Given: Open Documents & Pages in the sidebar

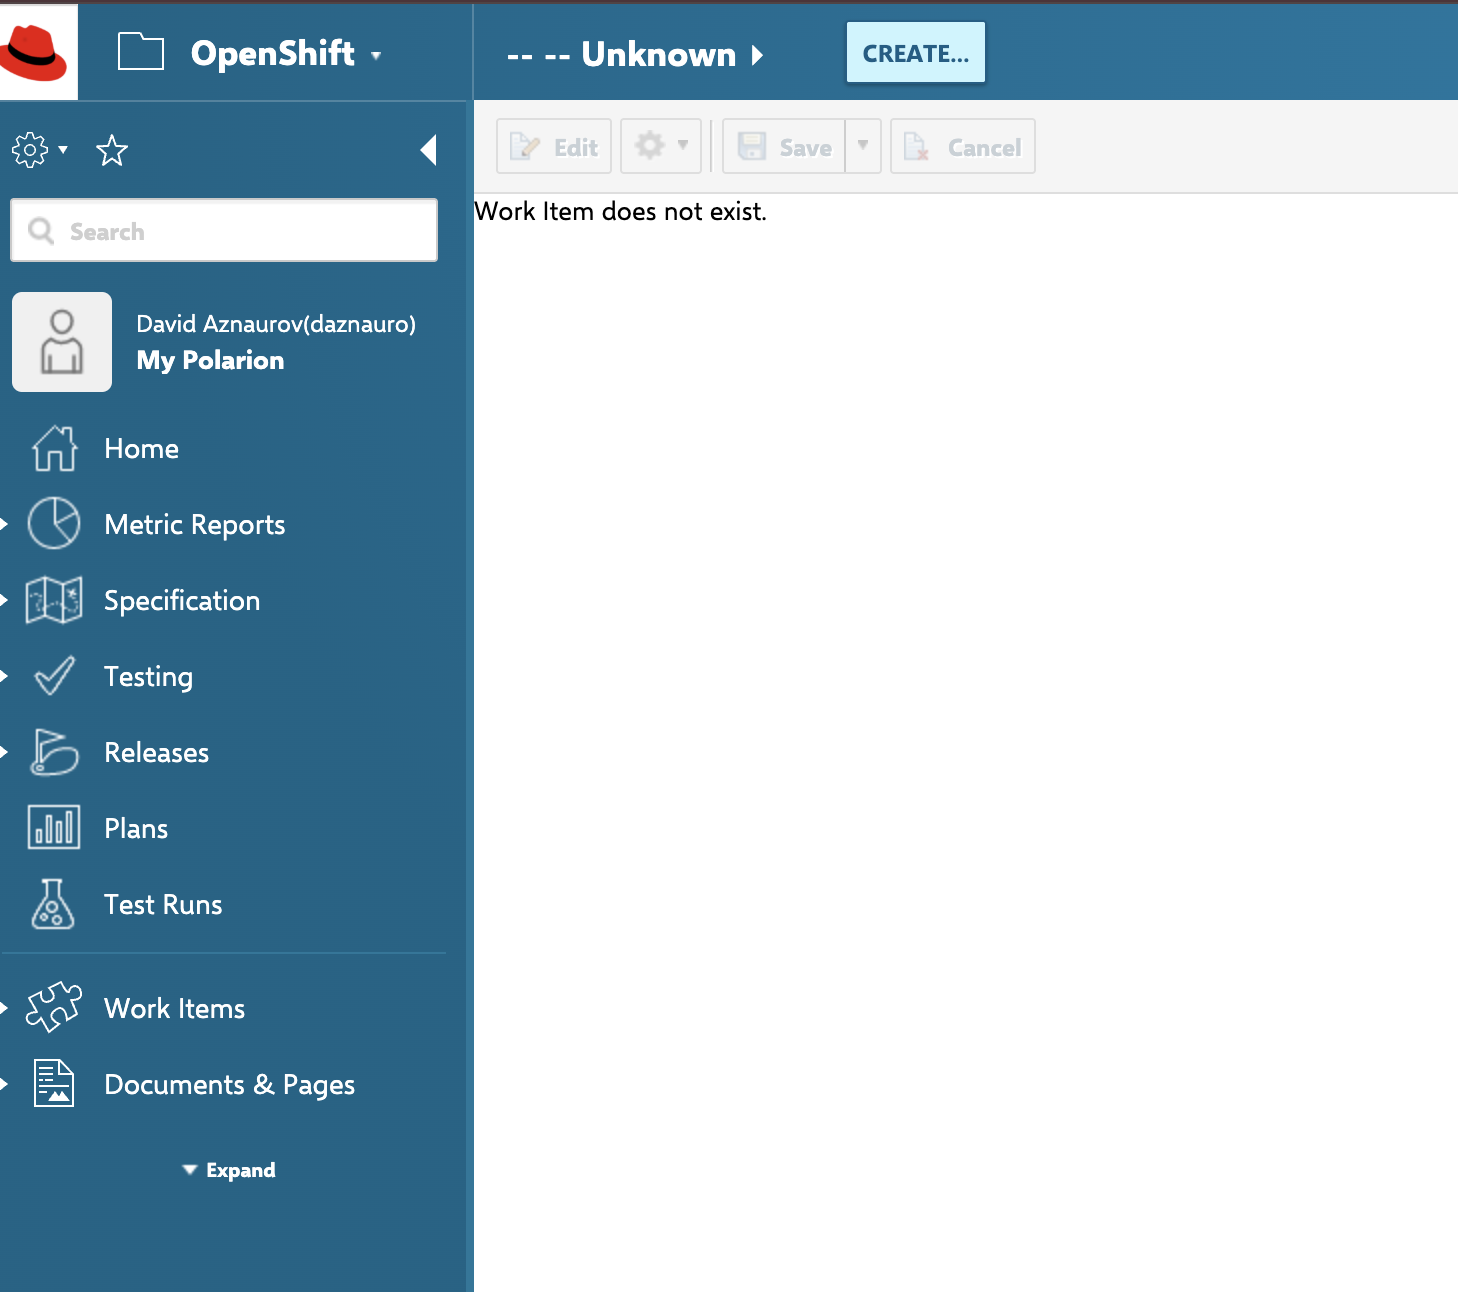Looking at the screenshot, I should pos(229,1085).
